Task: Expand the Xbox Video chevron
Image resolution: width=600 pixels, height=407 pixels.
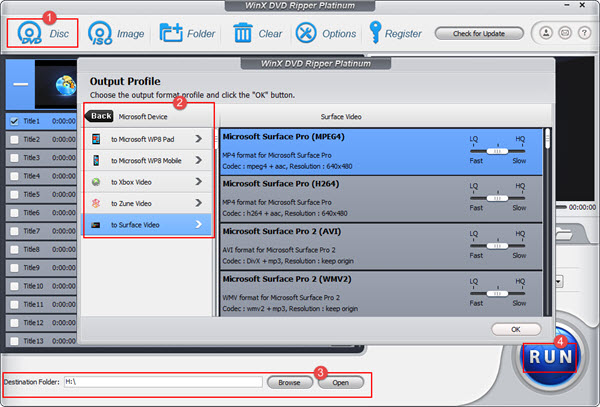Action: (199, 182)
